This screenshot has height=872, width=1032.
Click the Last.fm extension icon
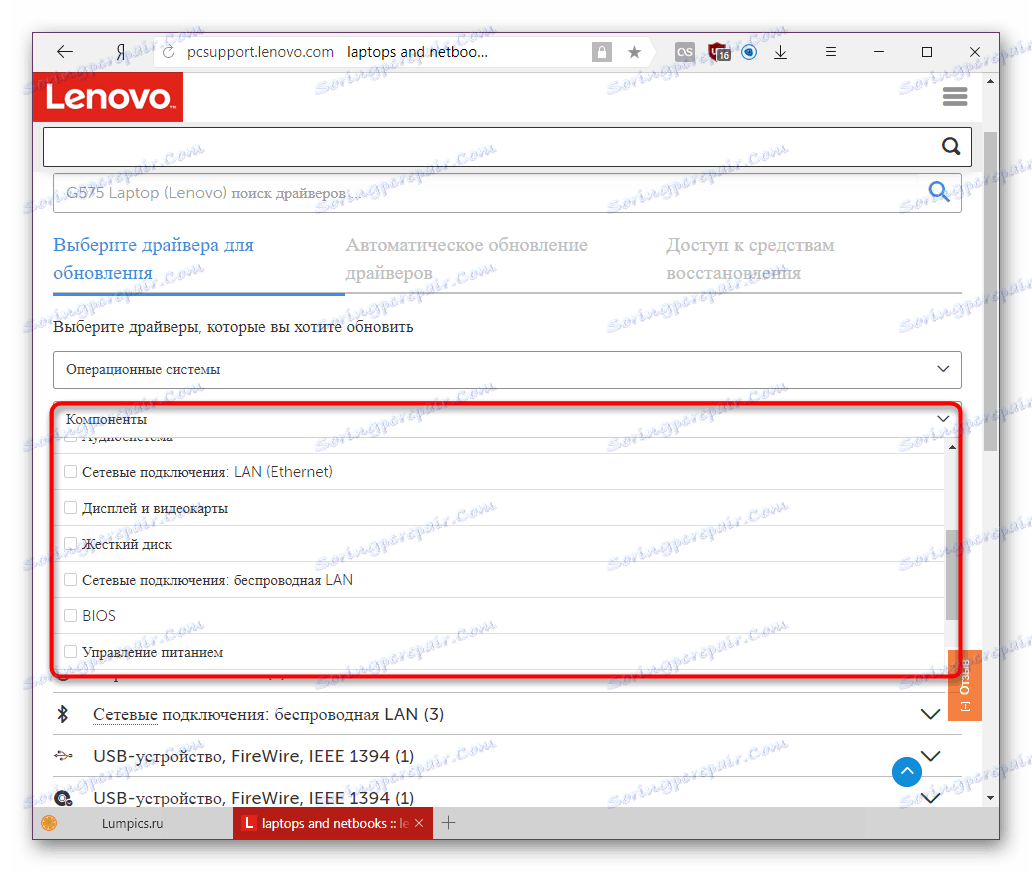click(x=685, y=51)
